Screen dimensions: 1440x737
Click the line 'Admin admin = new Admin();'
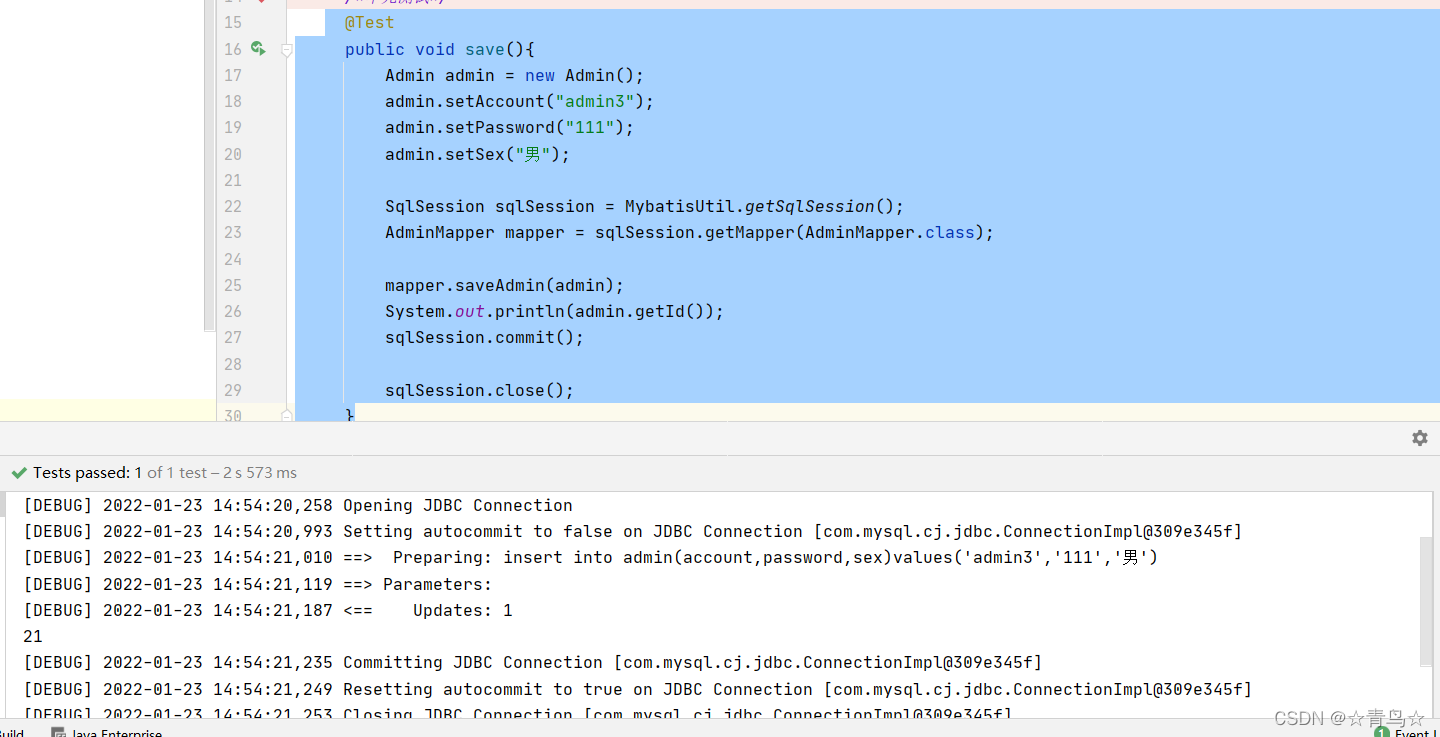[x=515, y=75]
